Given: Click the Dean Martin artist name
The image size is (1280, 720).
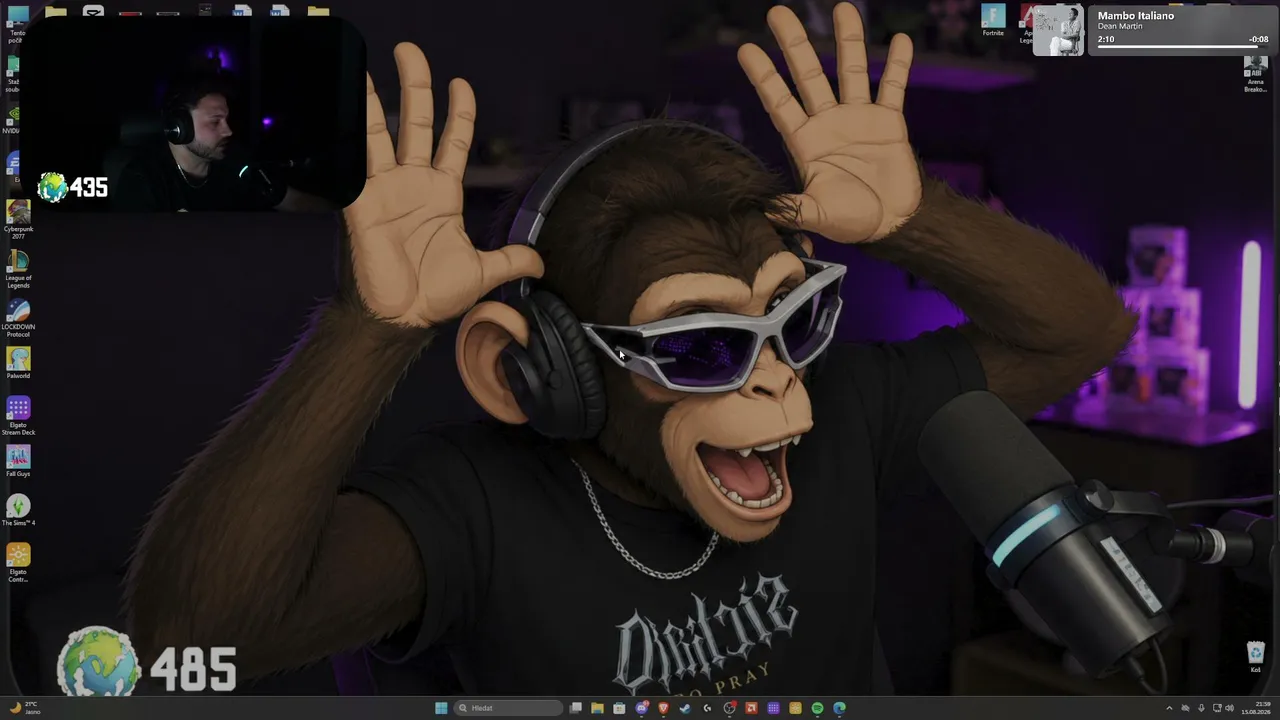Looking at the screenshot, I should 1120,27.
